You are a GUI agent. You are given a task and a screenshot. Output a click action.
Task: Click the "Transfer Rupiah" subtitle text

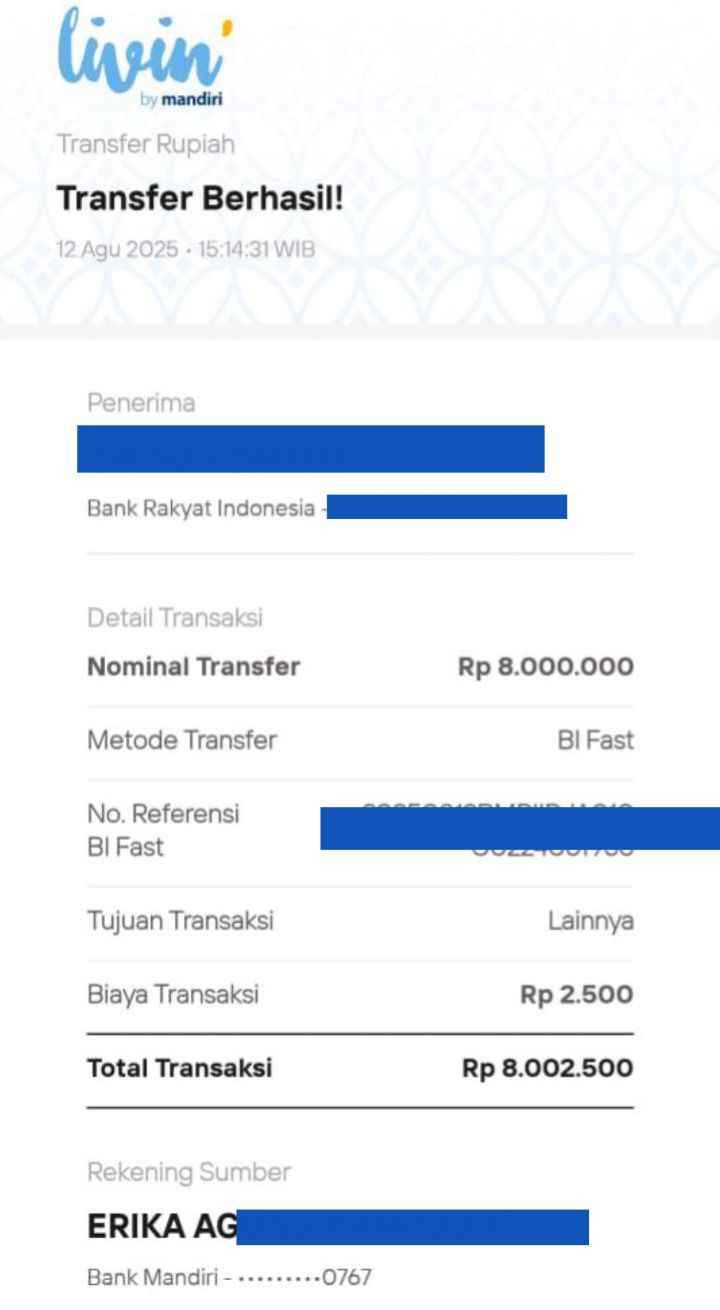pos(146,144)
